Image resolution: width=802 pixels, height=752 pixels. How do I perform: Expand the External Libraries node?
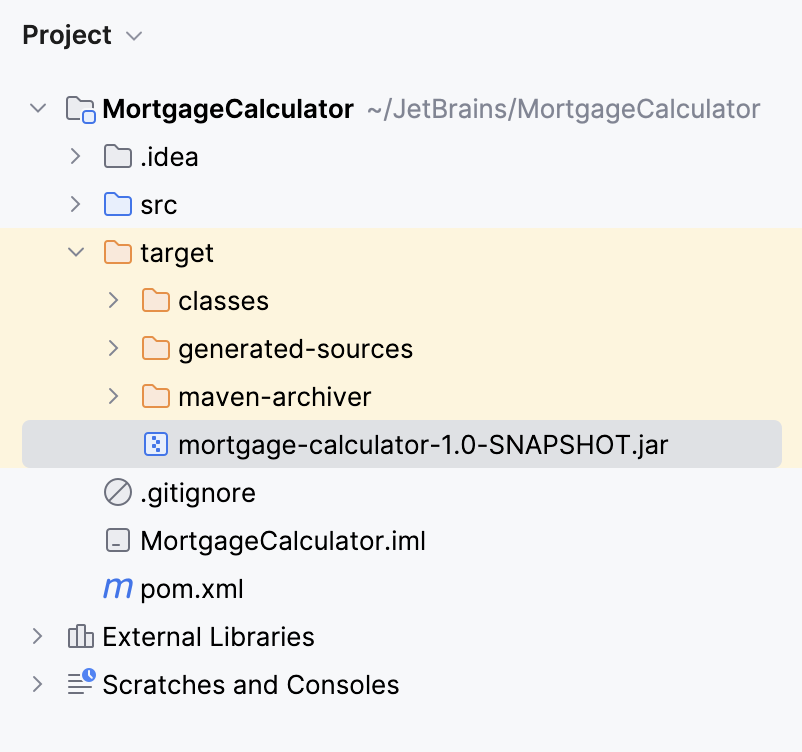[38, 636]
